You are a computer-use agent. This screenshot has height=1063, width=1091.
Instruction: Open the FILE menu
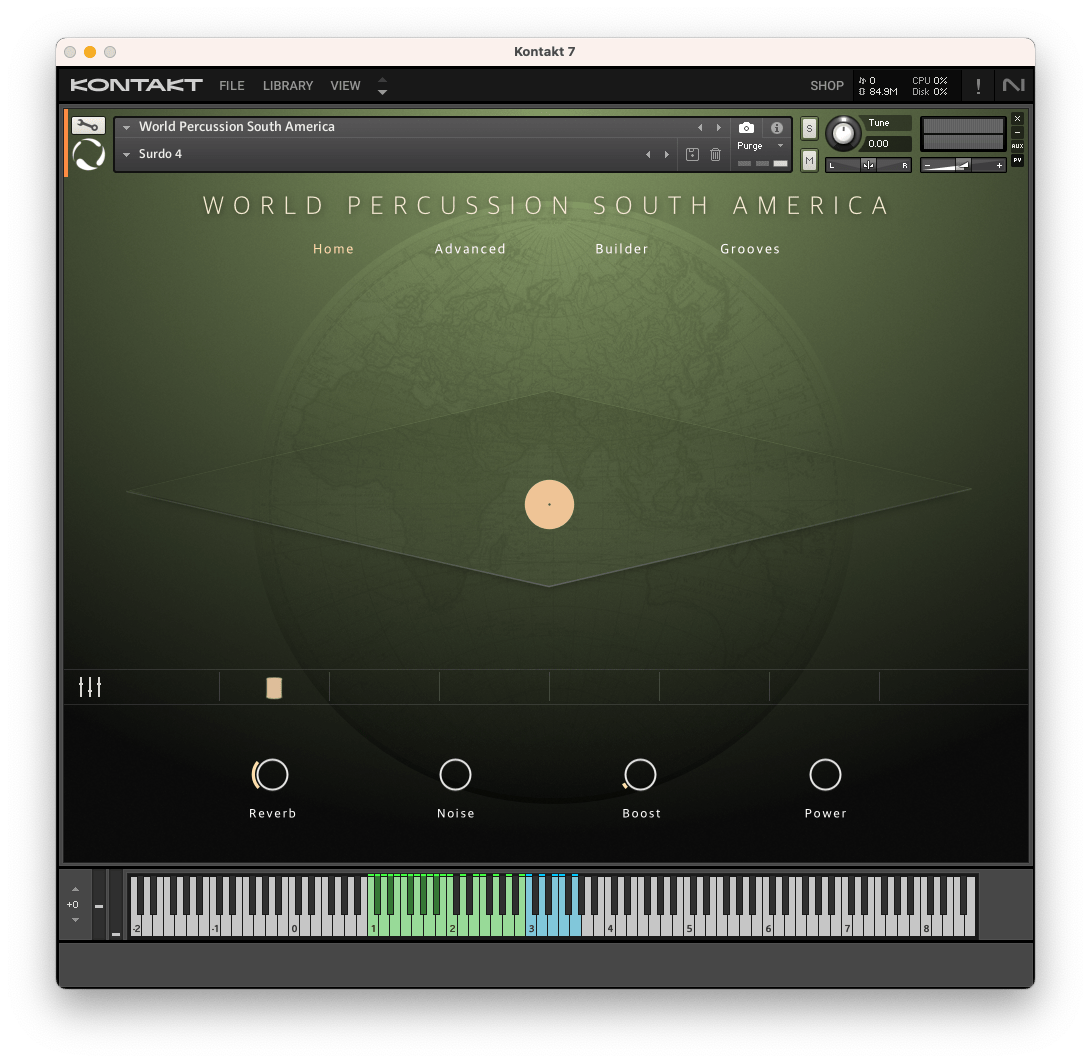click(x=232, y=86)
